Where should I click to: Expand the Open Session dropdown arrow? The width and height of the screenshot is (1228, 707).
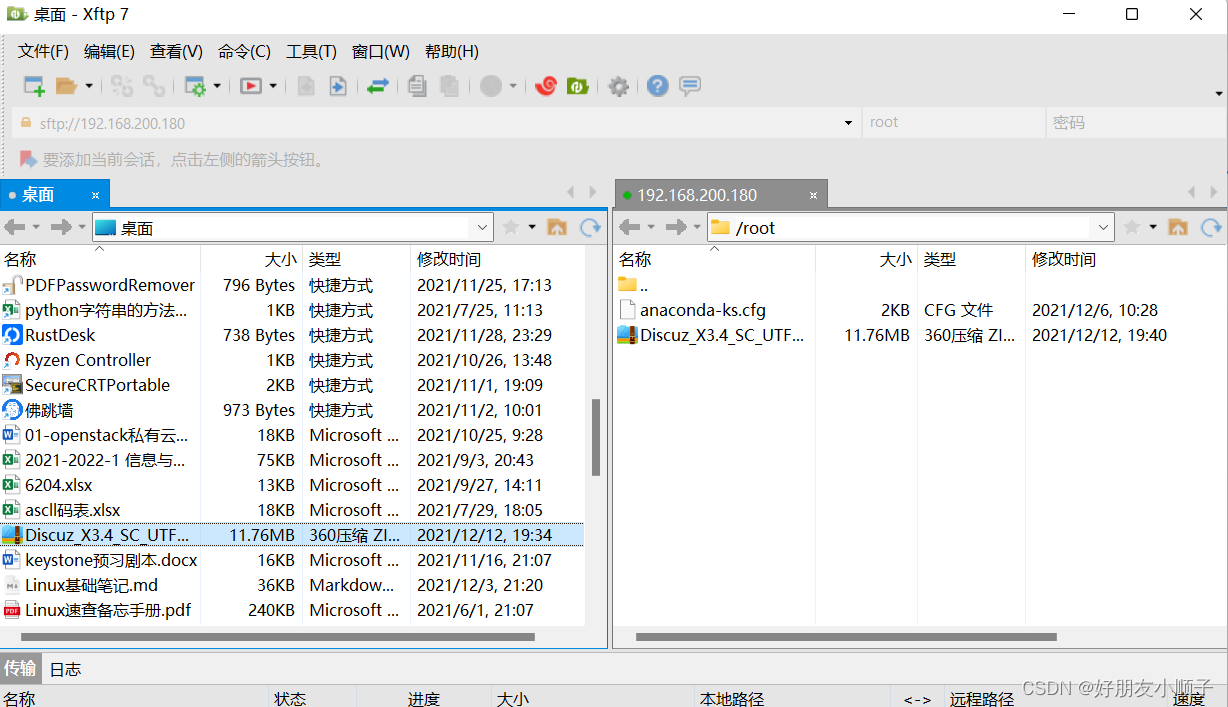(x=89, y=87)
